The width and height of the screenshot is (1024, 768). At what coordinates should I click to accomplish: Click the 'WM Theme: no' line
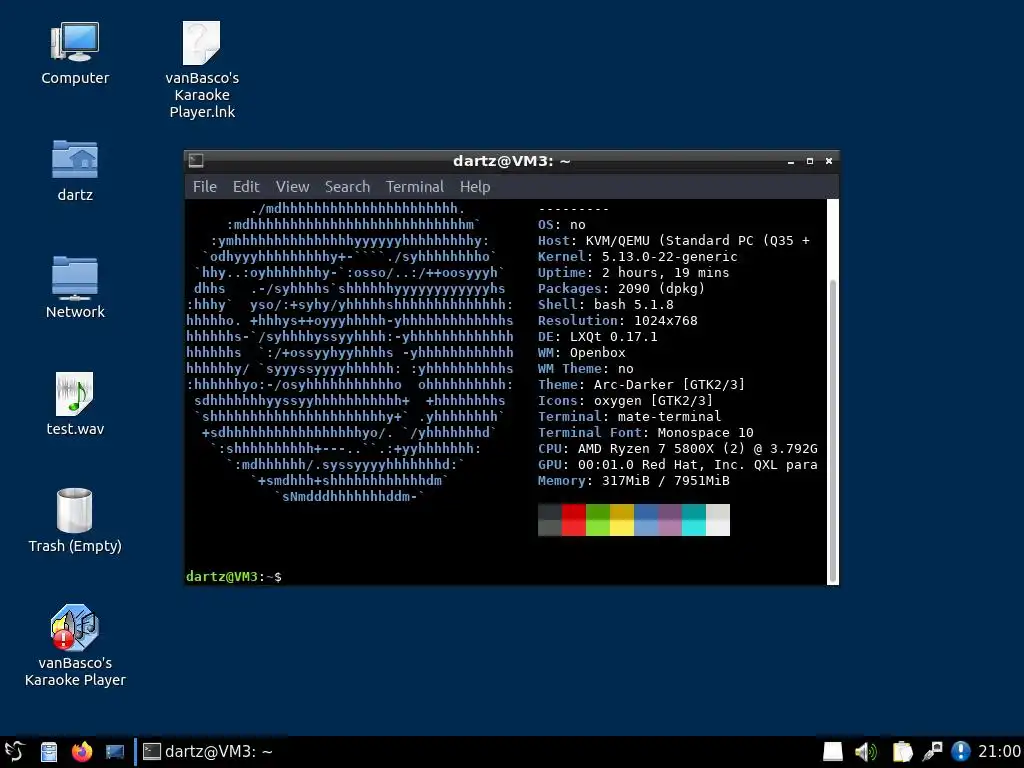tap(585, 368)
